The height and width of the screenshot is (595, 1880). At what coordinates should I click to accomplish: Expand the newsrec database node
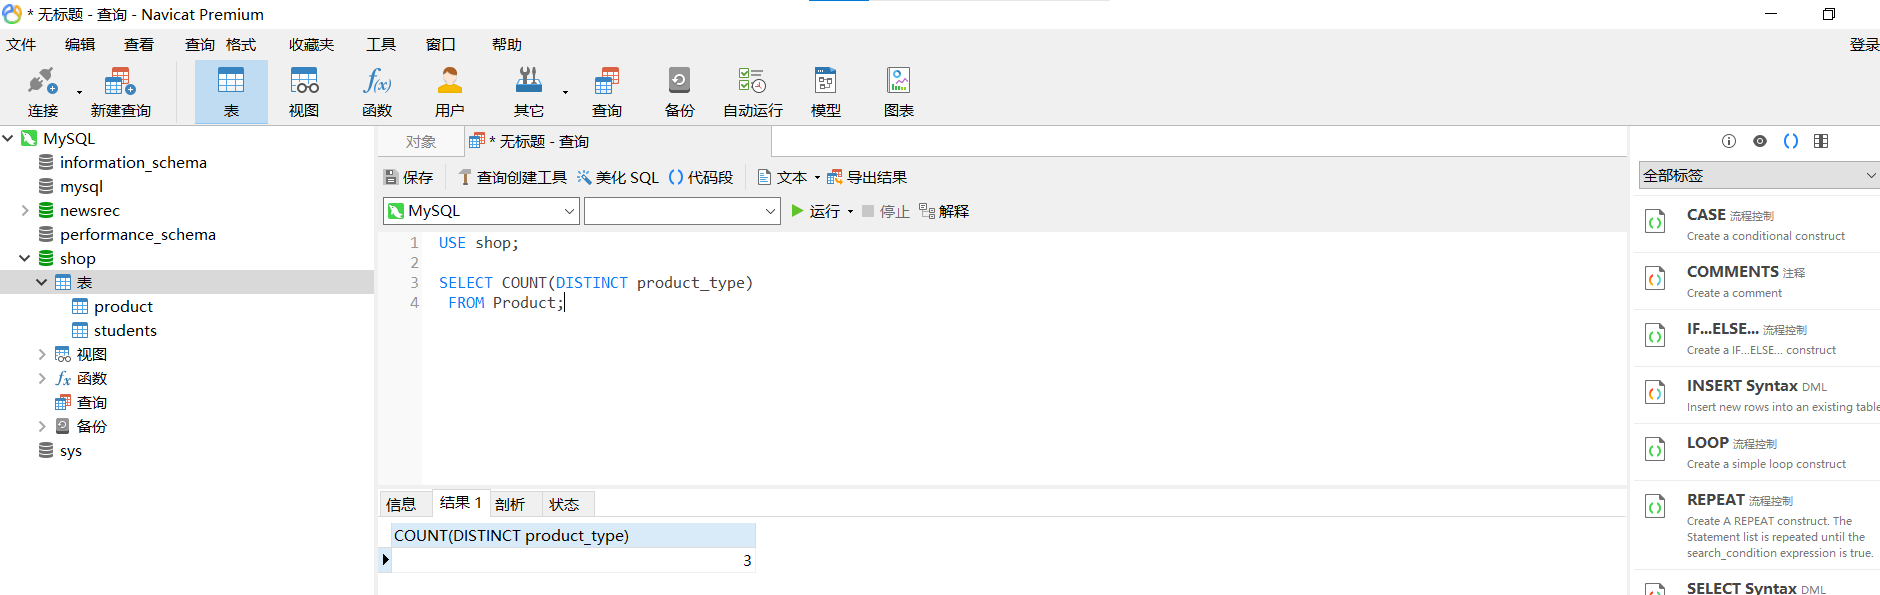coord(25,210)
